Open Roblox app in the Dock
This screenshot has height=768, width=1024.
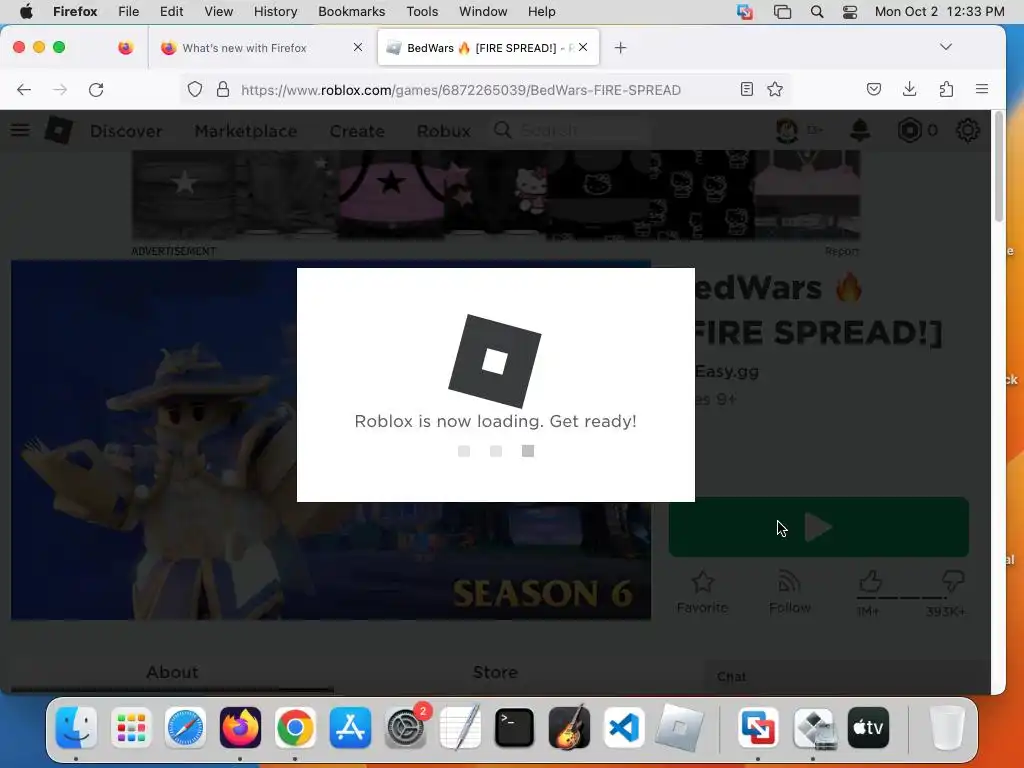click(679, 728)
